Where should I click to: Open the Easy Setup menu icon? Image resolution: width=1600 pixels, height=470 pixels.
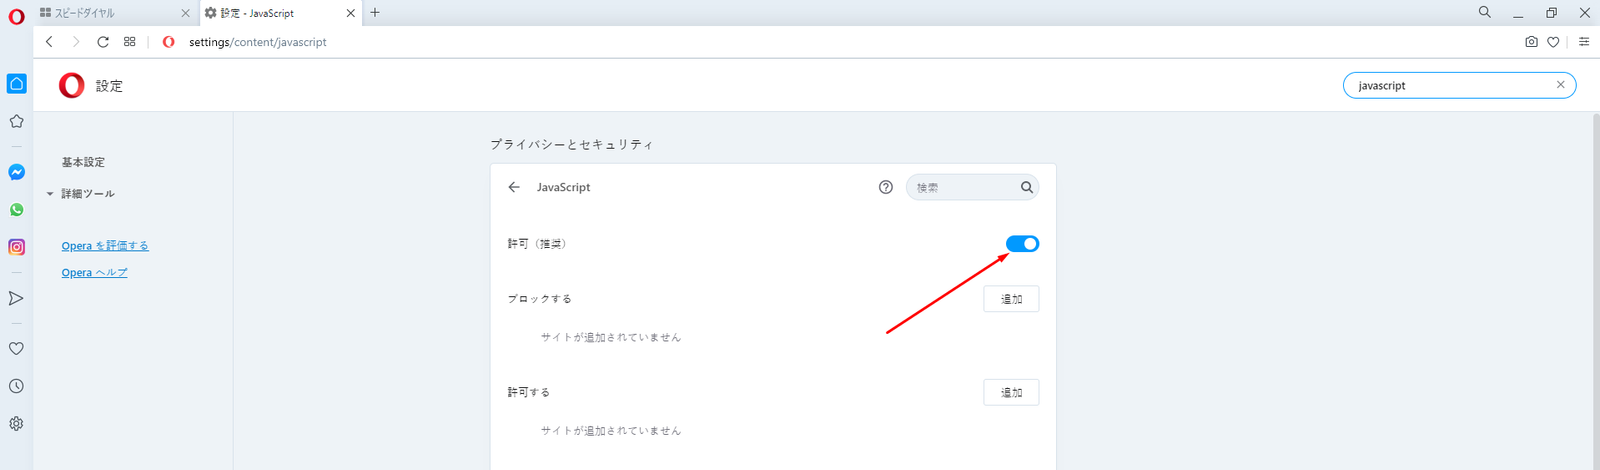(x=1584, y=42)
